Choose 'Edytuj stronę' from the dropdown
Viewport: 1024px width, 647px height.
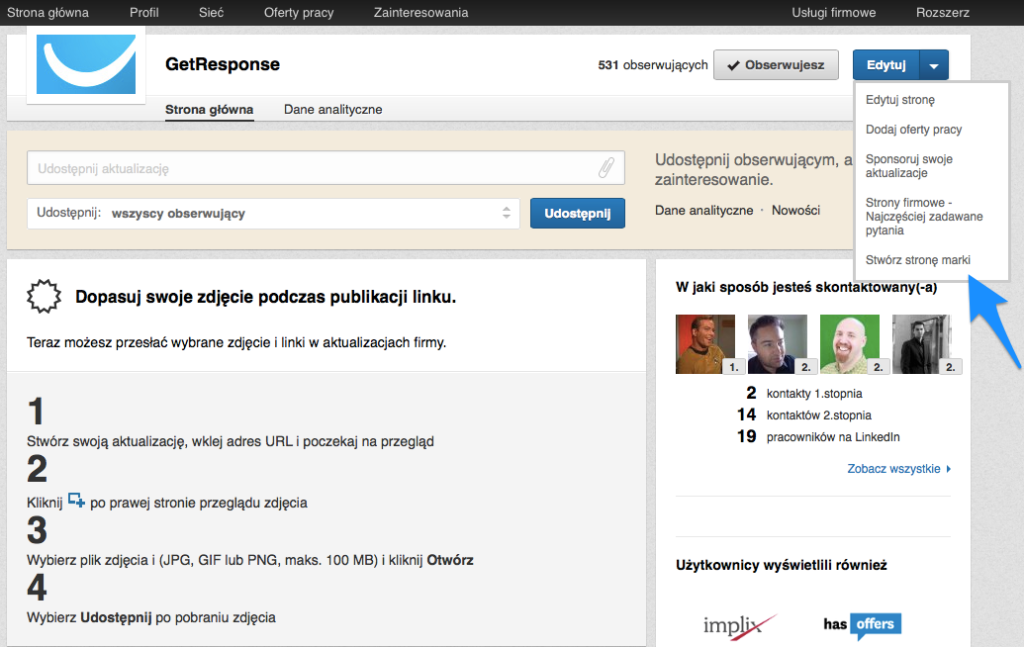click(900, 100)
